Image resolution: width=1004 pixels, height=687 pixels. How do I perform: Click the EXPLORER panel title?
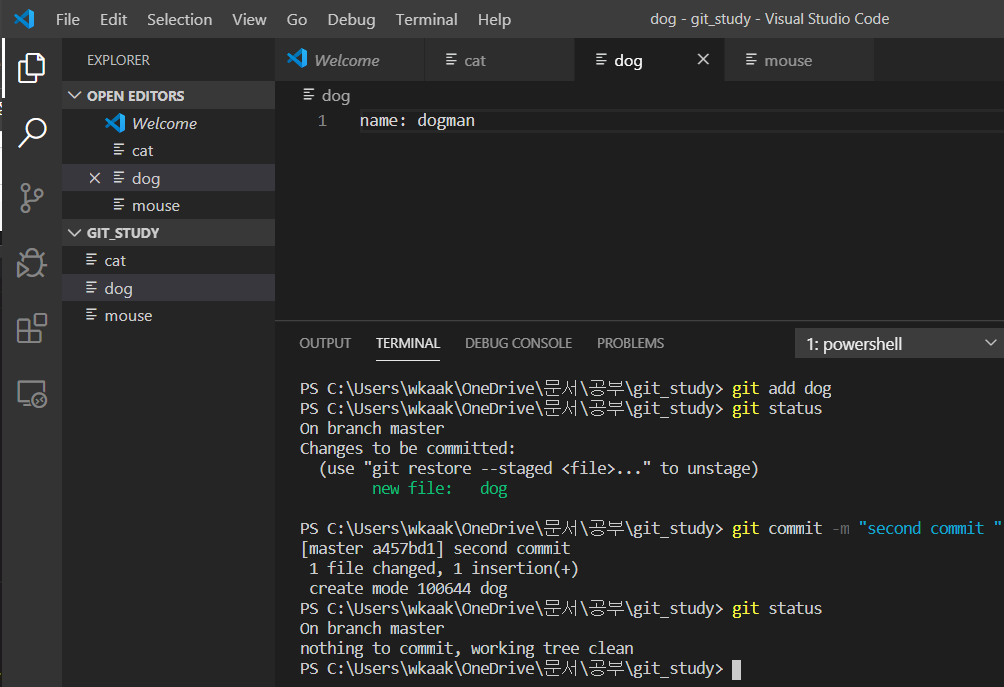(118, 60)
